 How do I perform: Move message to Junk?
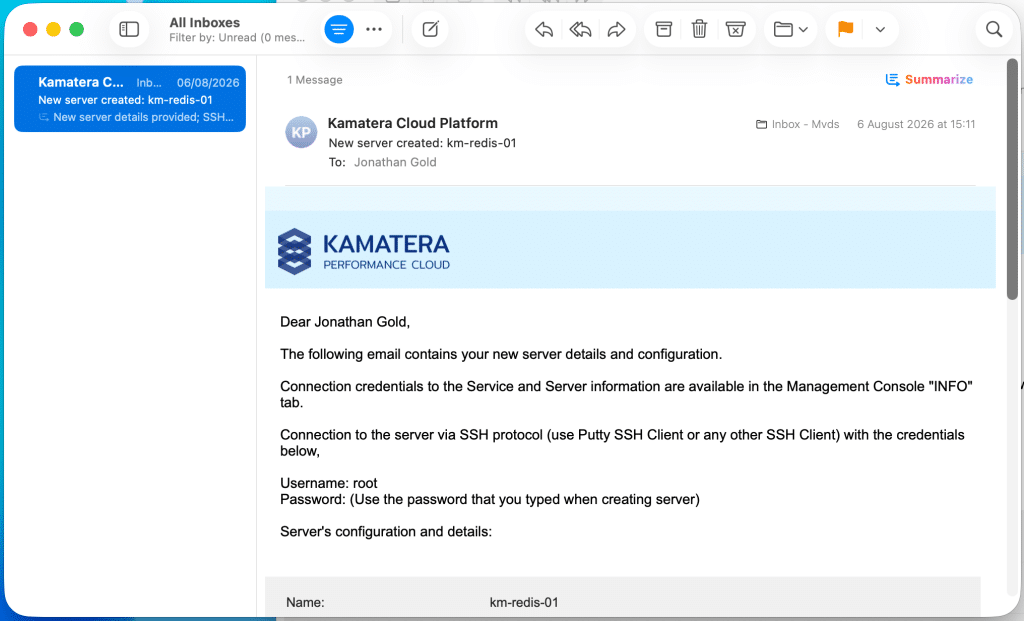tap(735, 29)
